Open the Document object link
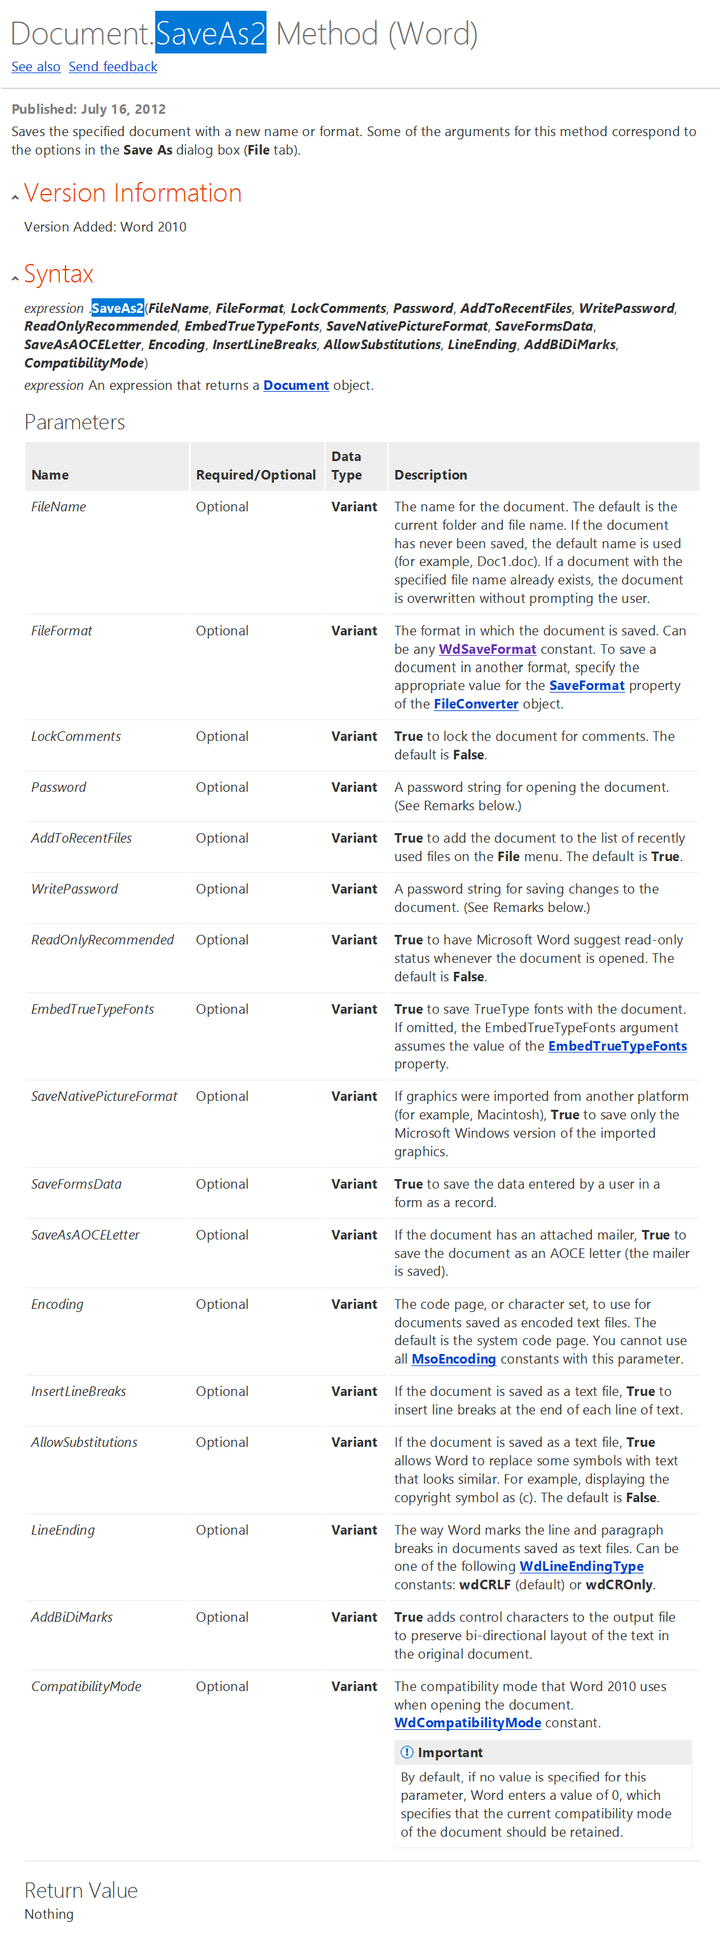 296,385
